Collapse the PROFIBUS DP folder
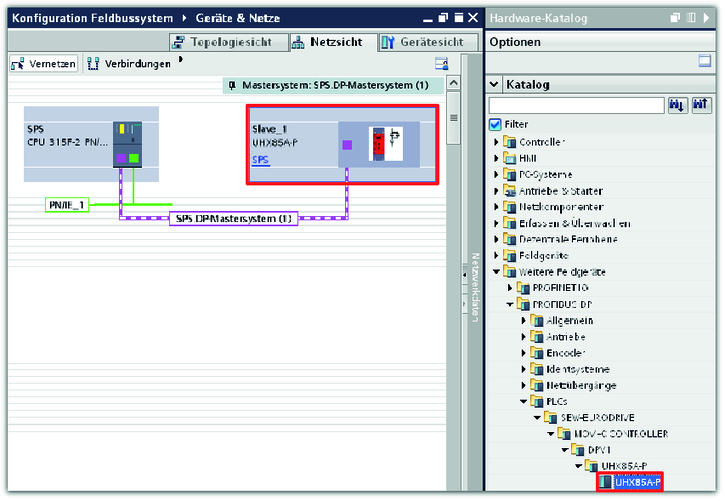The height and width of the screenshot is (501, 725). click(509, 304)
